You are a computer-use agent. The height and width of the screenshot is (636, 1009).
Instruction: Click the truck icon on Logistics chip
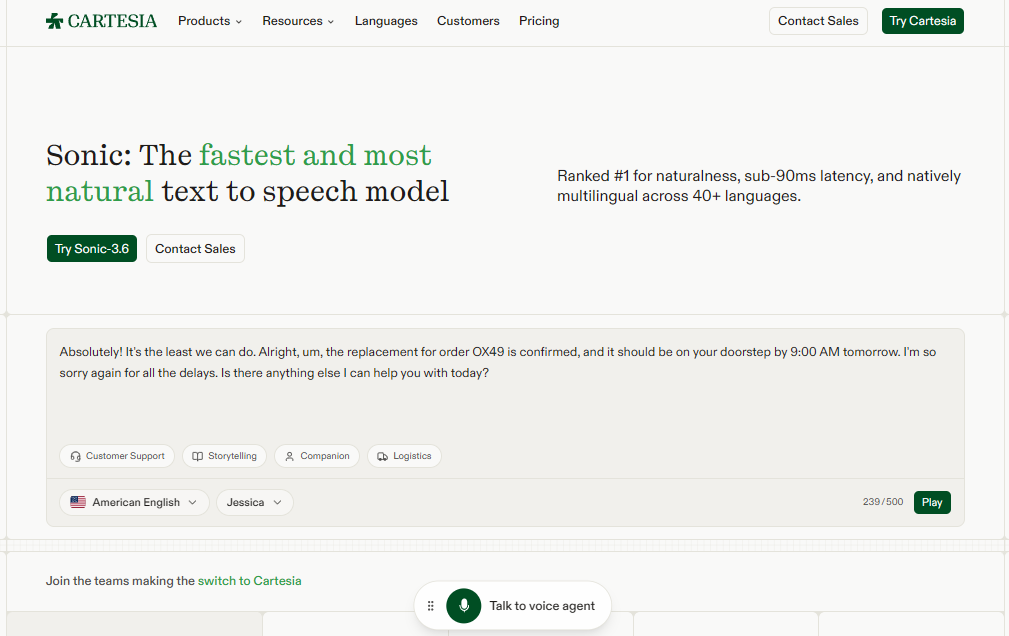[382, 456]
